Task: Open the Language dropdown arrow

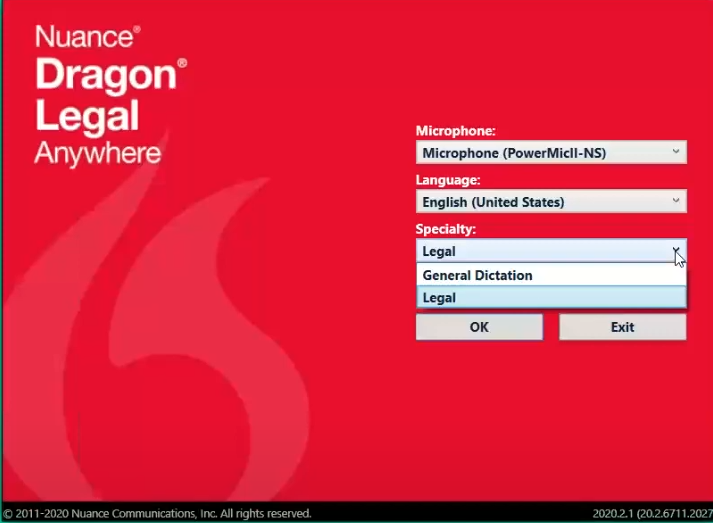Action: [676, 202]
